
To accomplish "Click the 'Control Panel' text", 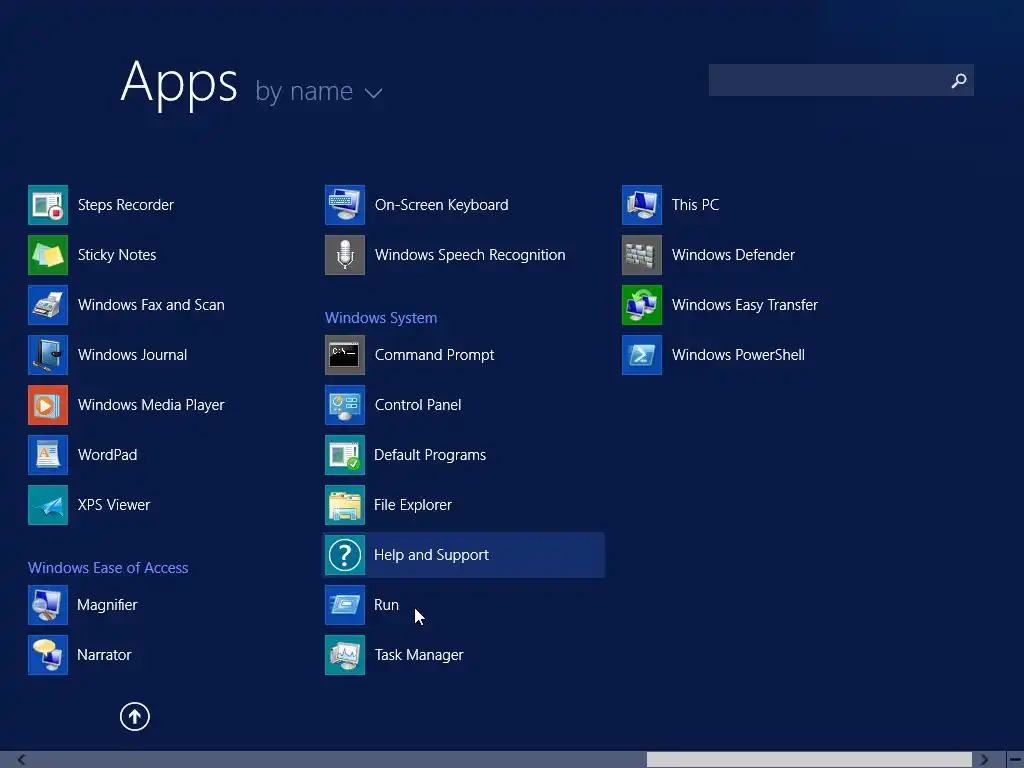I will (418, 405).
